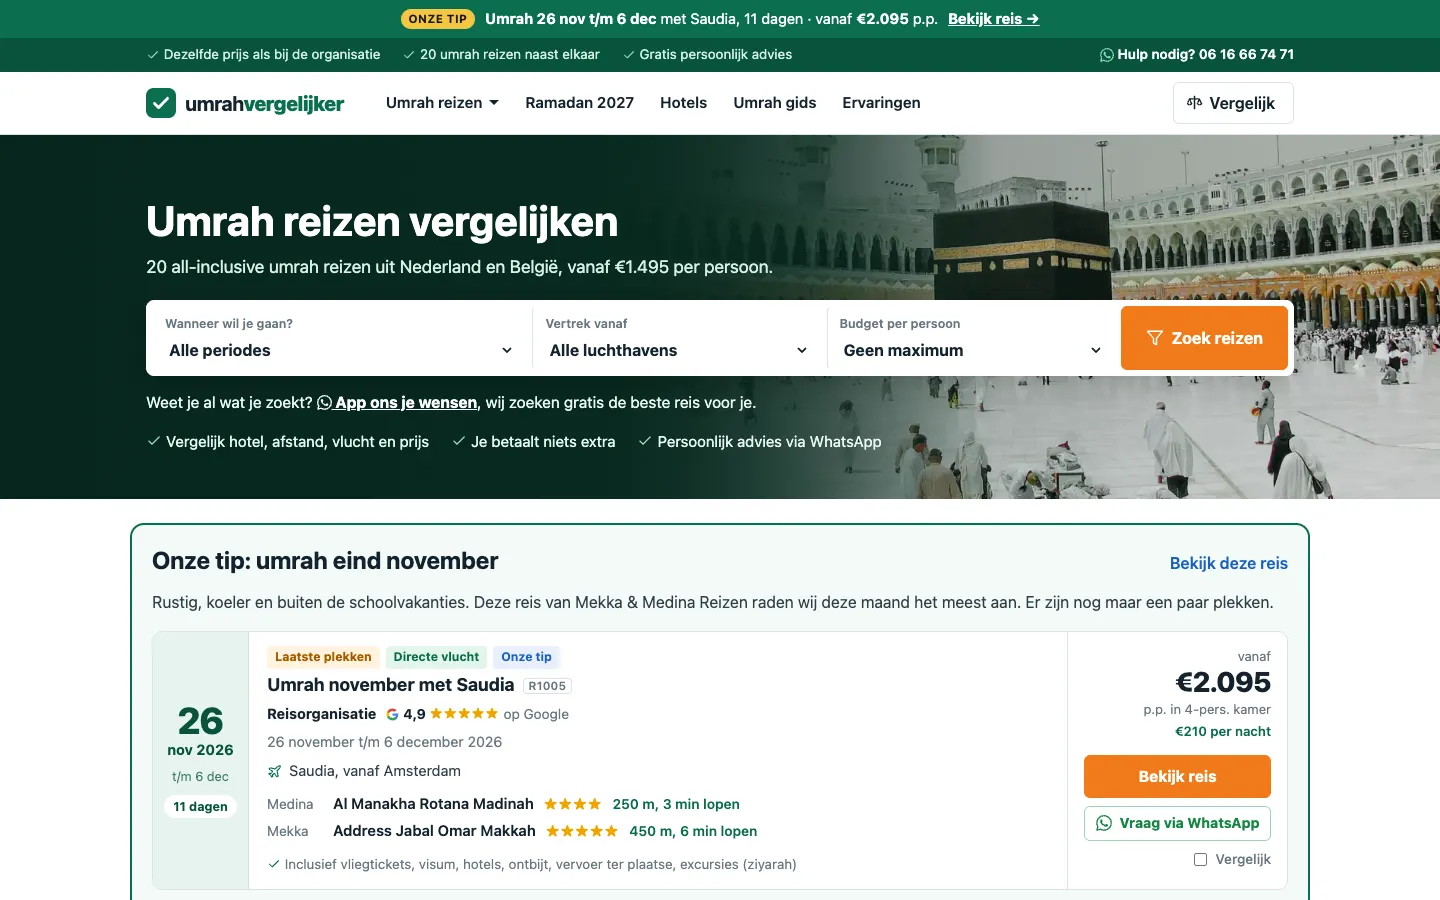This screenshot has height=900, width=1440.
Task: Open the Ervaringen menu item
Action: tap(881, 103)
